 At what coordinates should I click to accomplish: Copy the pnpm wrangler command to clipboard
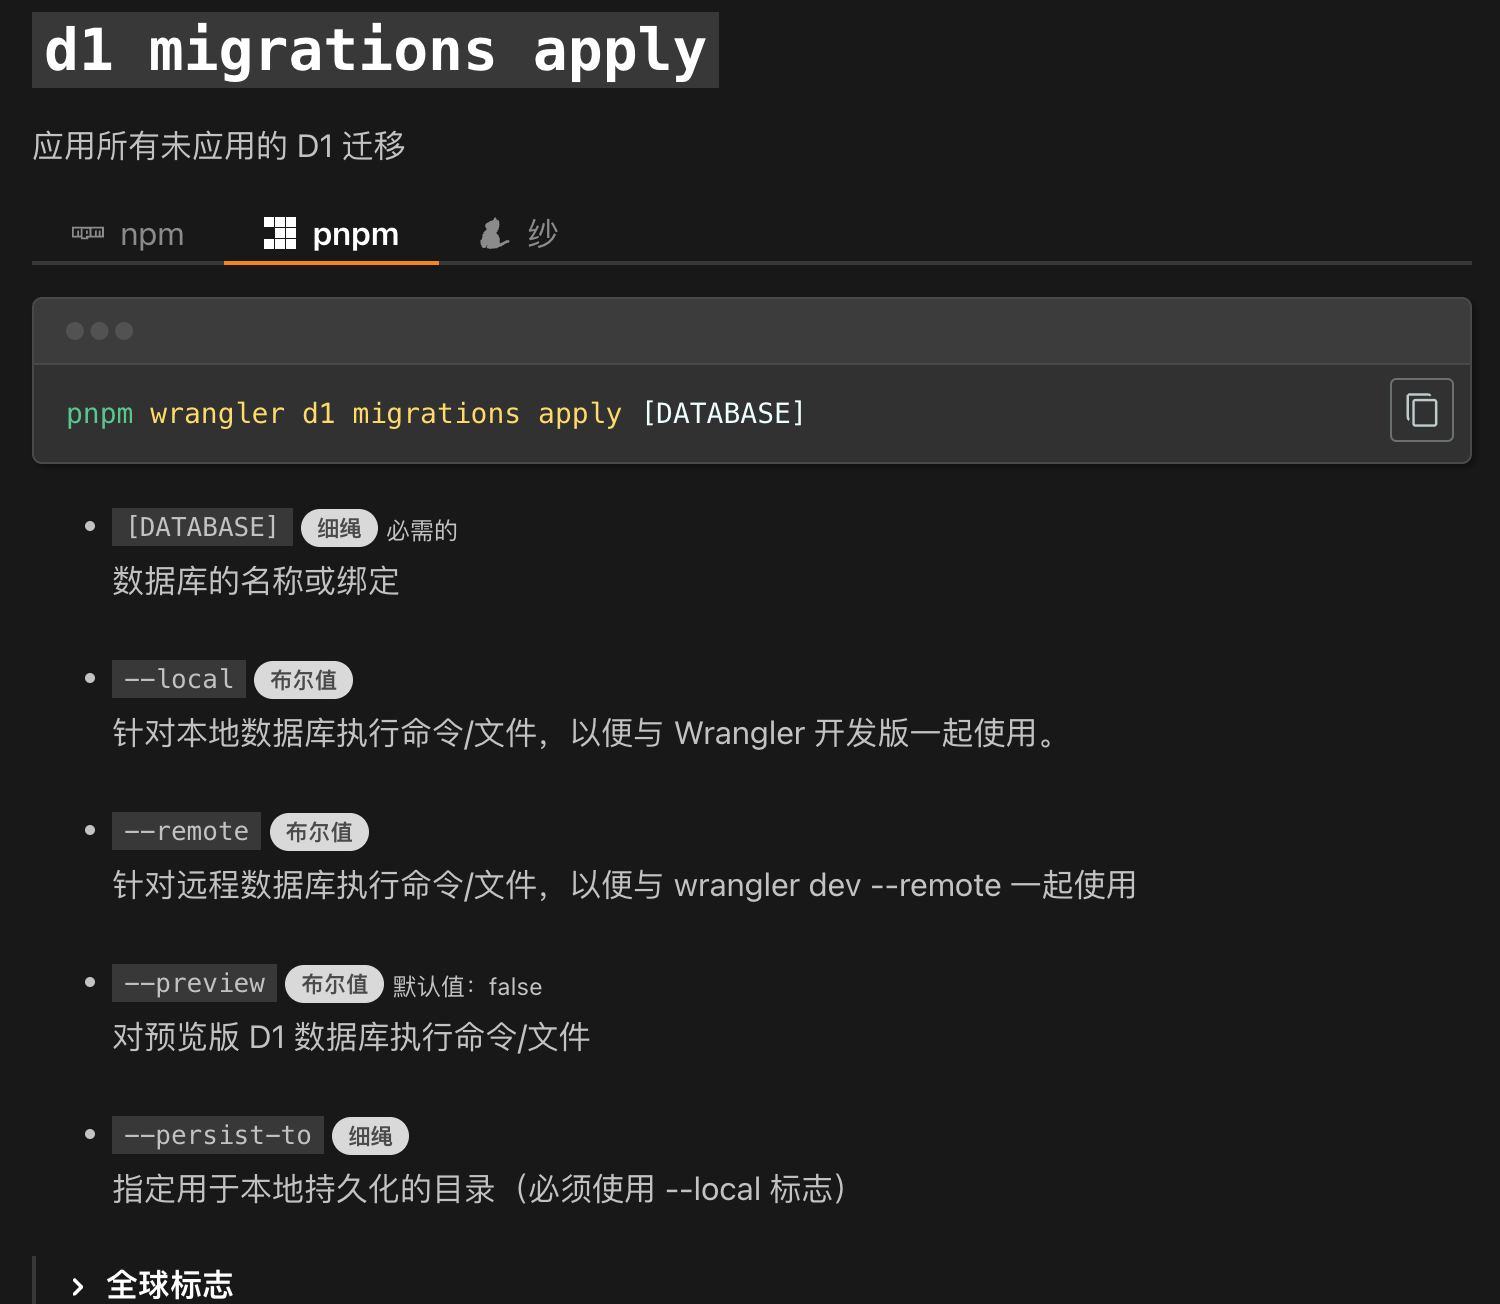[x=1421, y=410]
